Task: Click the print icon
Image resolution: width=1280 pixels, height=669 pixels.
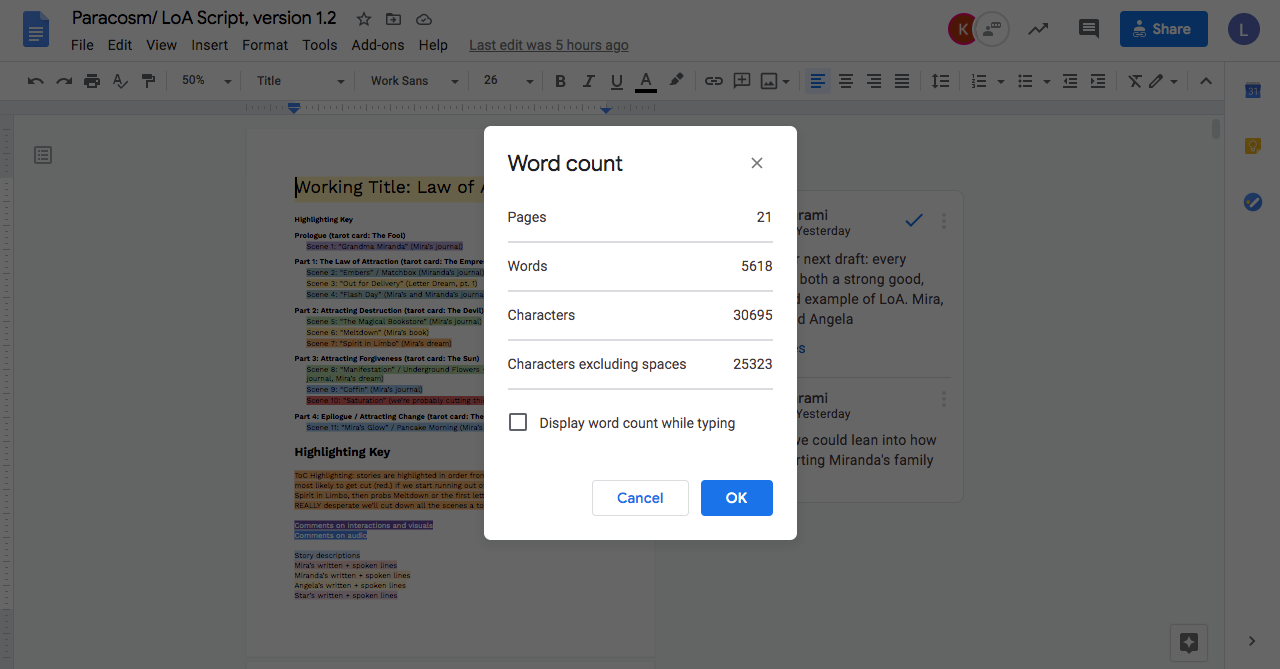Action: 92,81
